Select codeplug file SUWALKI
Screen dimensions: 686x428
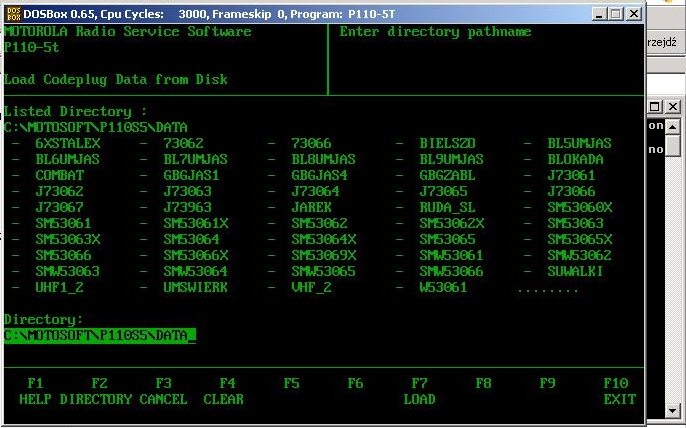[x=575, y=271]
